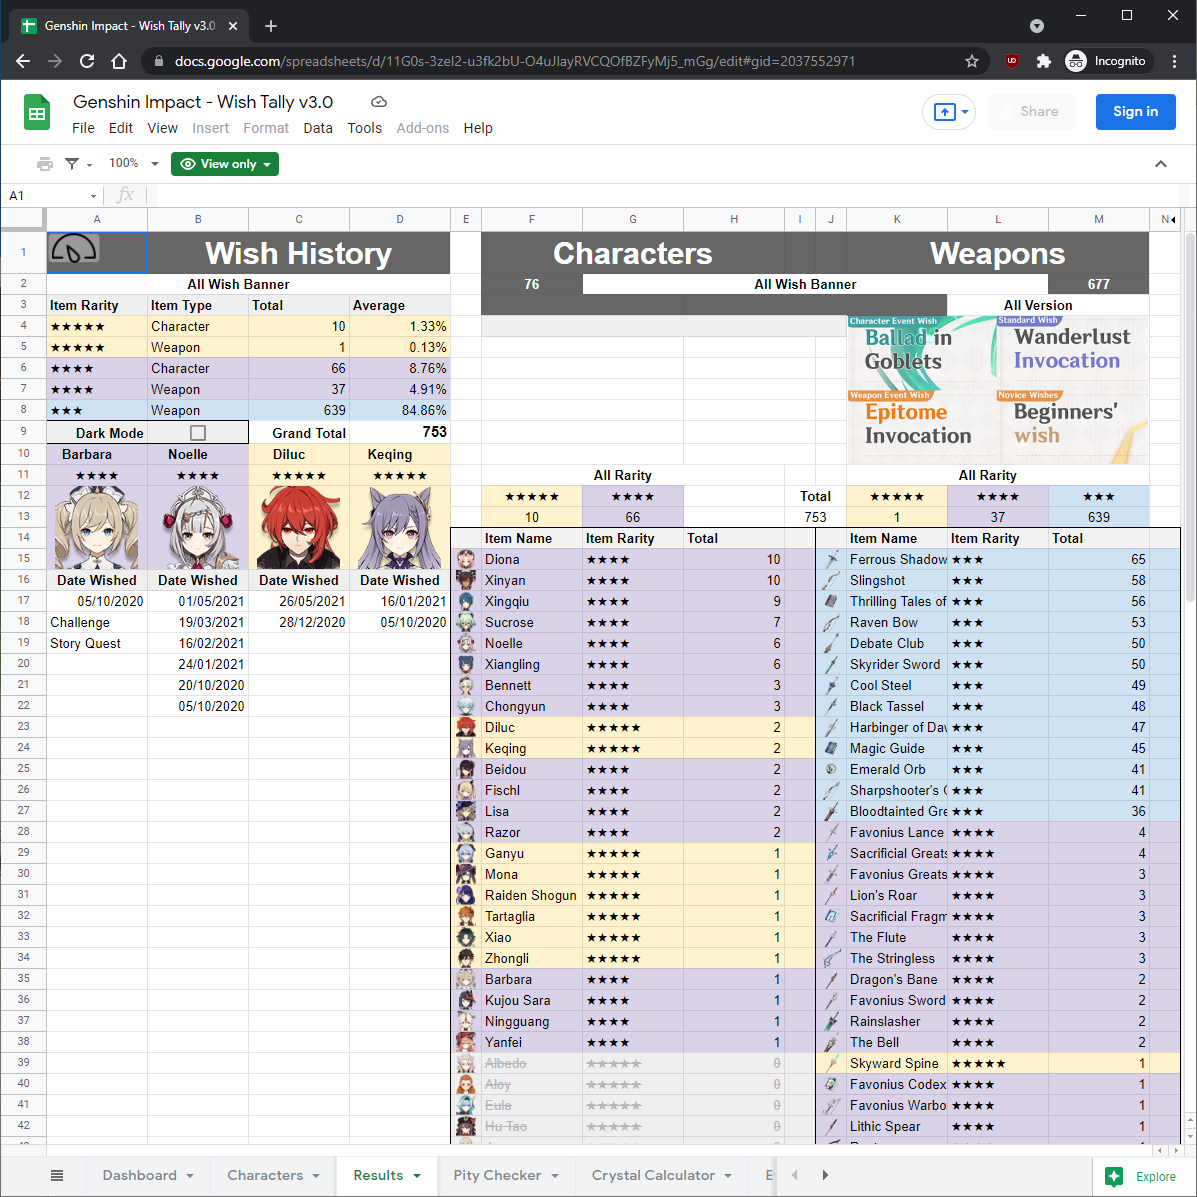
Task: Expand the Dashboard tab menu arrow
Action: (190, 1176)
